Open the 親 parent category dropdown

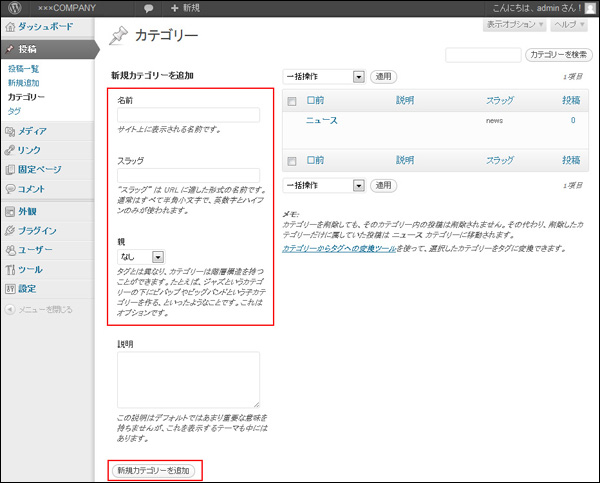click(141, 257)
